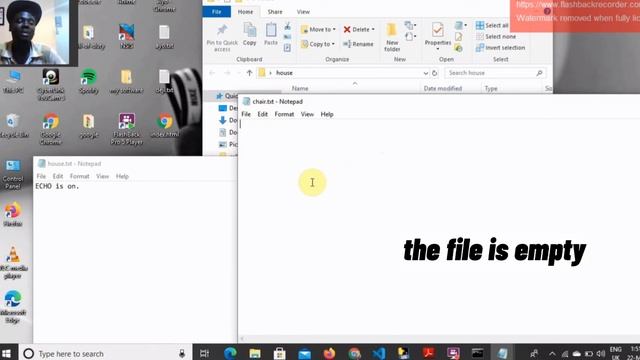Open Adobe Acrobat from the taskbar
Viewport: 640px width, 360px height.
tap(428, 353)
